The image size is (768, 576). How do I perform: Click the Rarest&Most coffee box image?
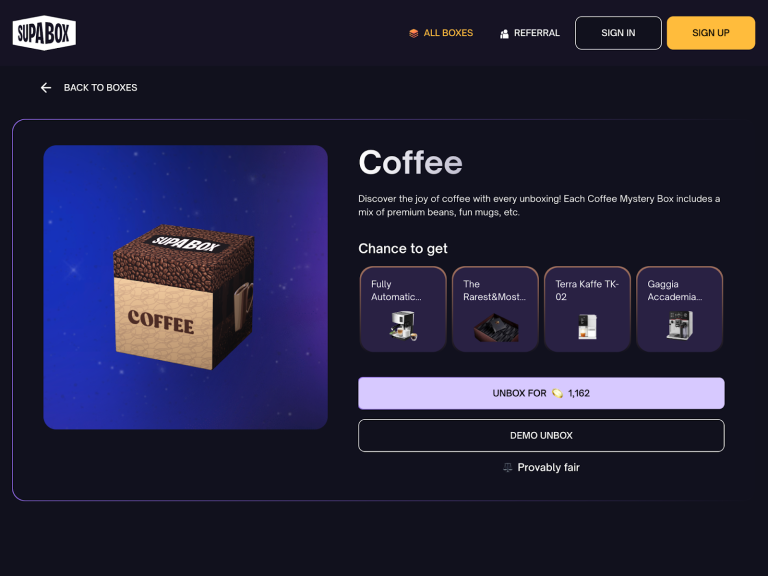tap(496, 327)
